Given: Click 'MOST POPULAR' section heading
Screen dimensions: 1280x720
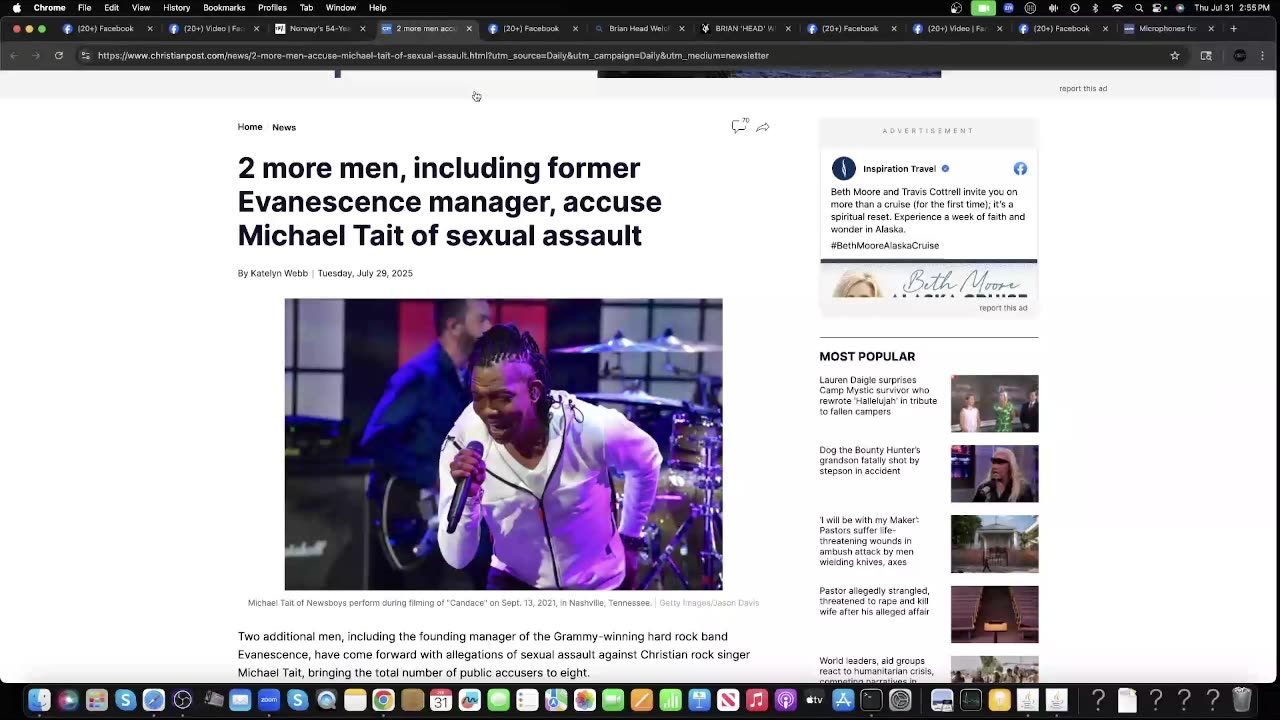Looking at the screenshot, I should (x=867, y=357).
